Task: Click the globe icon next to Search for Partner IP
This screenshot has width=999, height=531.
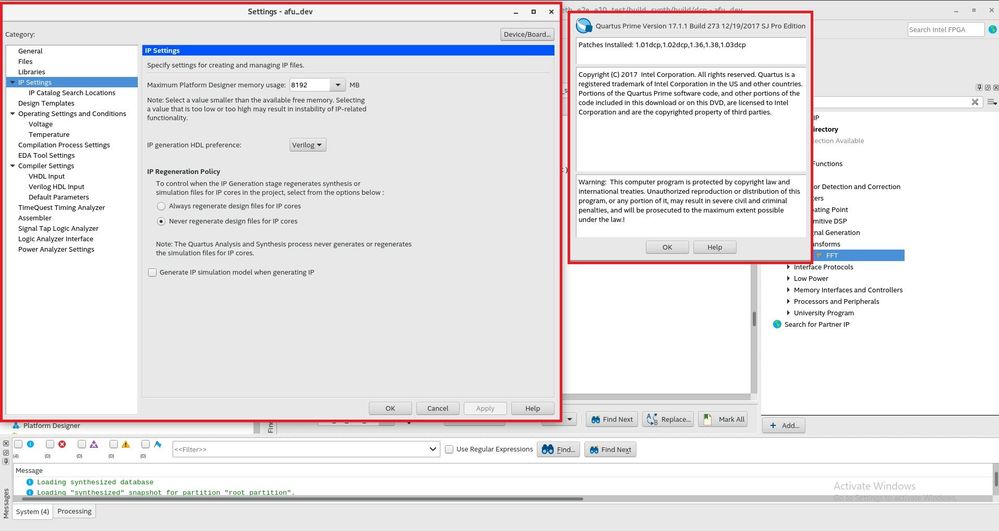Action: tap(777, 324)
